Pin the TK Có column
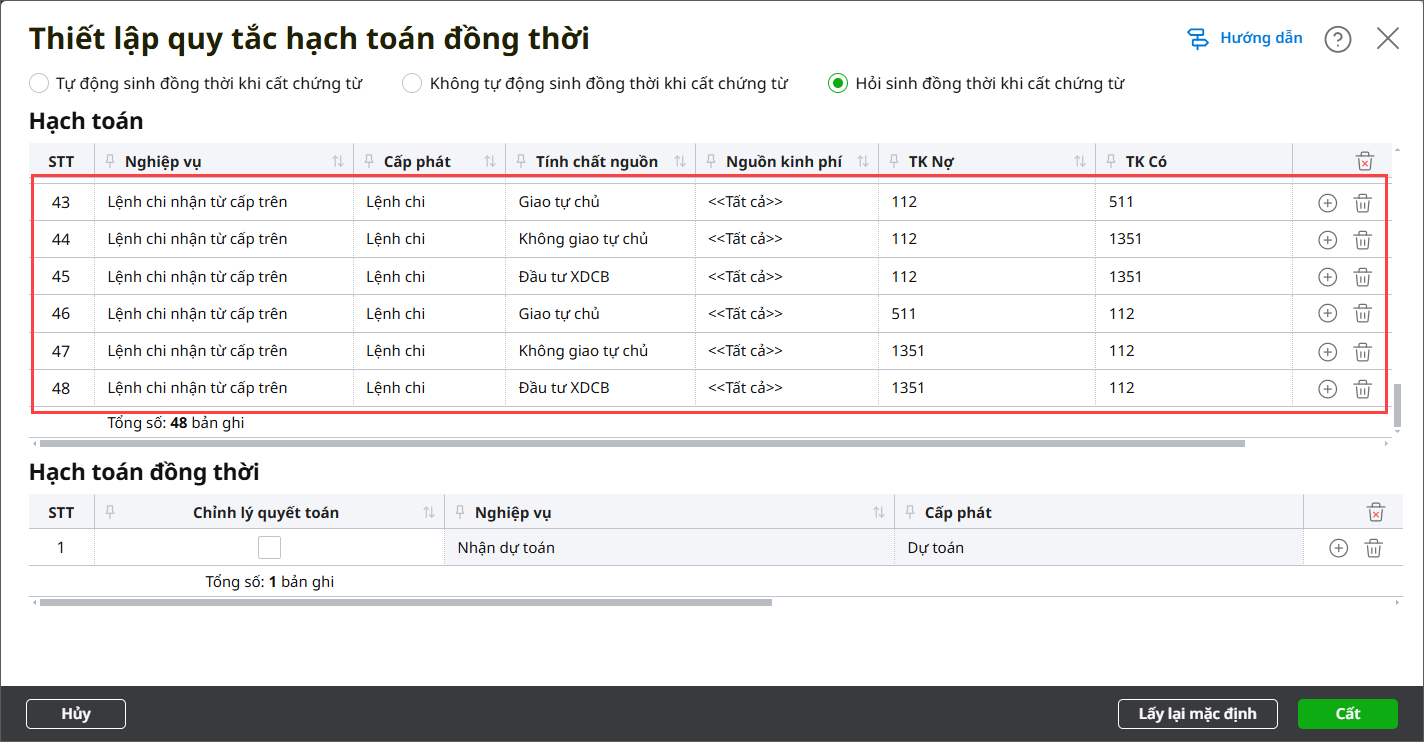This screenshot has height=742, width=1424. 1111,161
